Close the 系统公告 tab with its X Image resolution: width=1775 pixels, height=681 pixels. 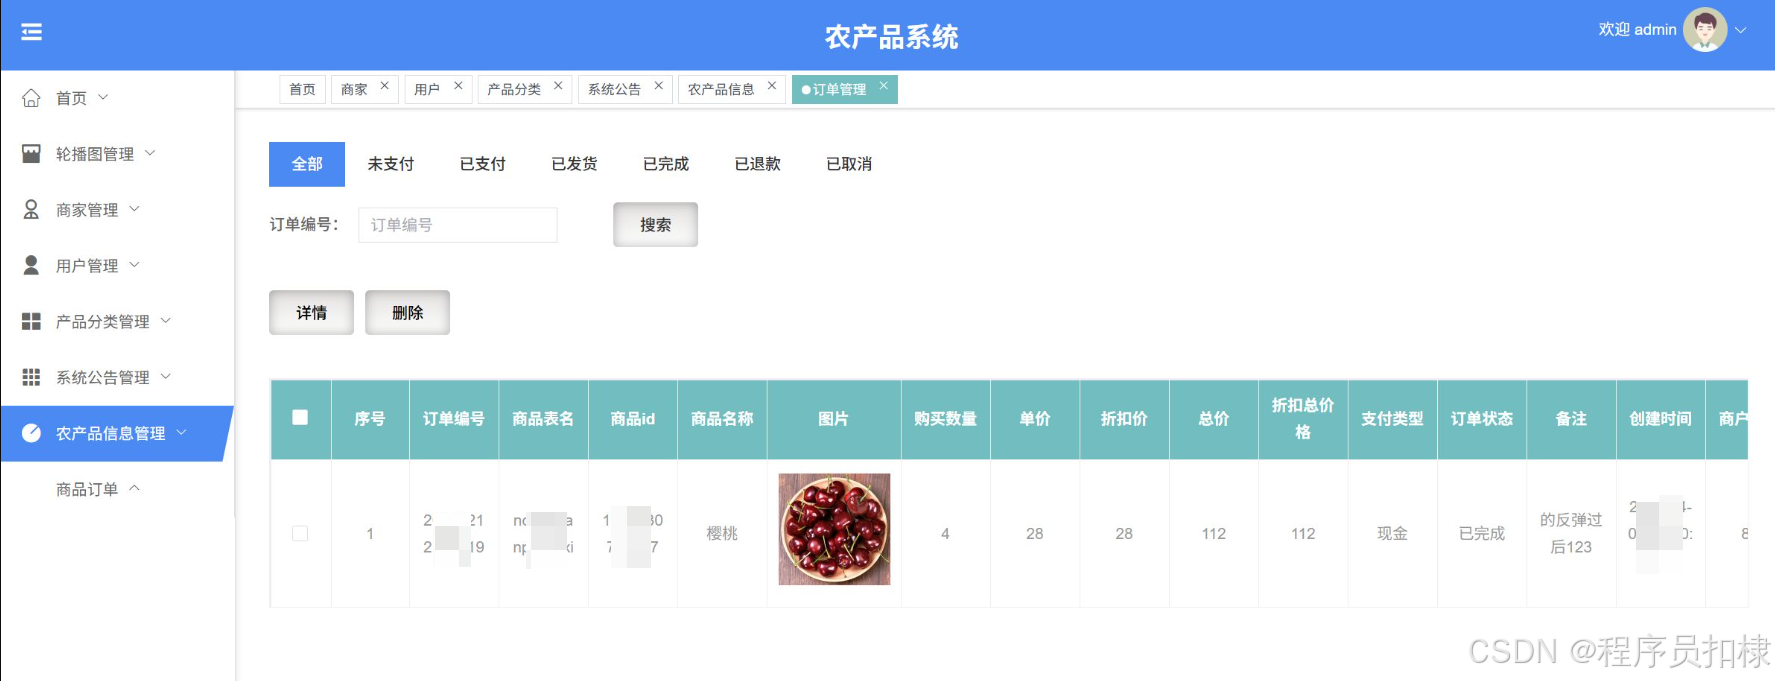pyautogui.click(x=658, y=86)
